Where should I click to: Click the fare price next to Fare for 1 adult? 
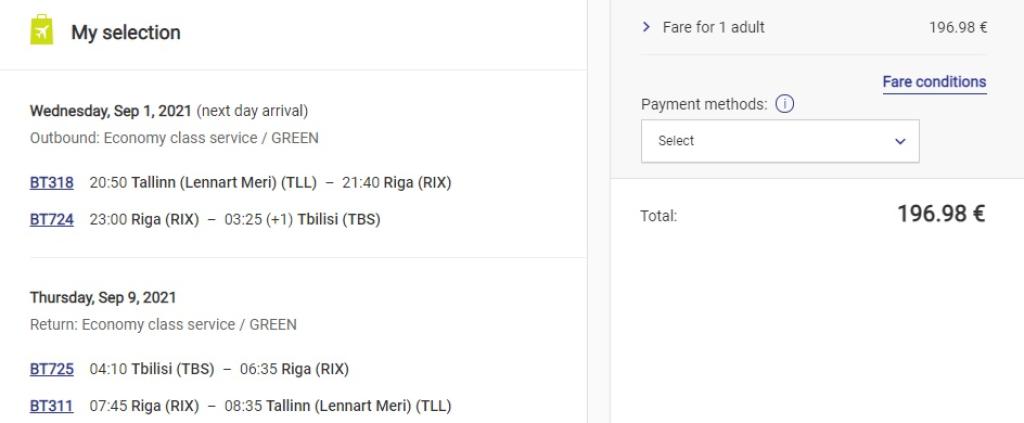tap(958, 27)
